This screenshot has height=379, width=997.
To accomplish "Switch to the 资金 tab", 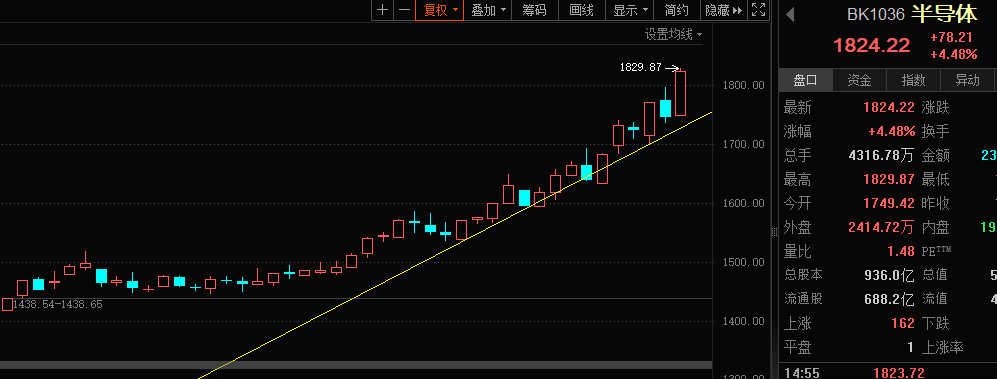I will 860,80.
